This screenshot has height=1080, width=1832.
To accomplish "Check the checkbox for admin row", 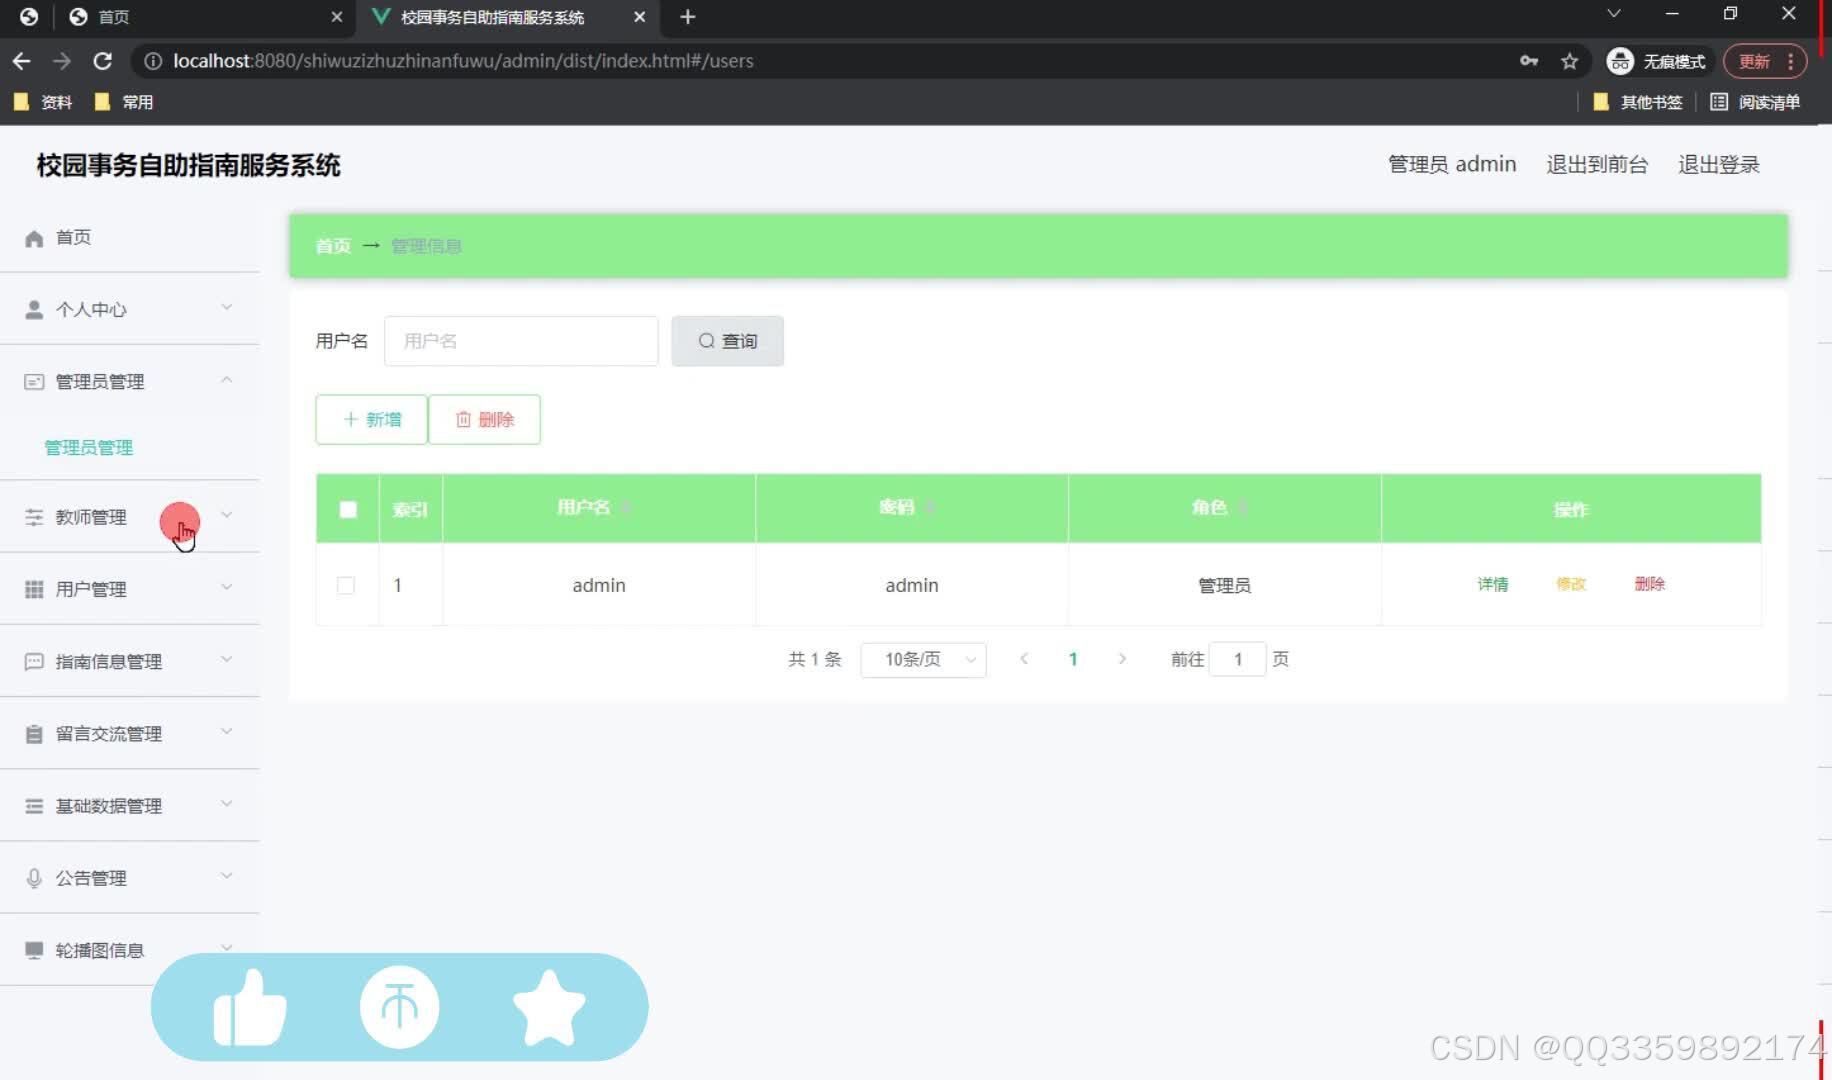I will tap(346, 585).
